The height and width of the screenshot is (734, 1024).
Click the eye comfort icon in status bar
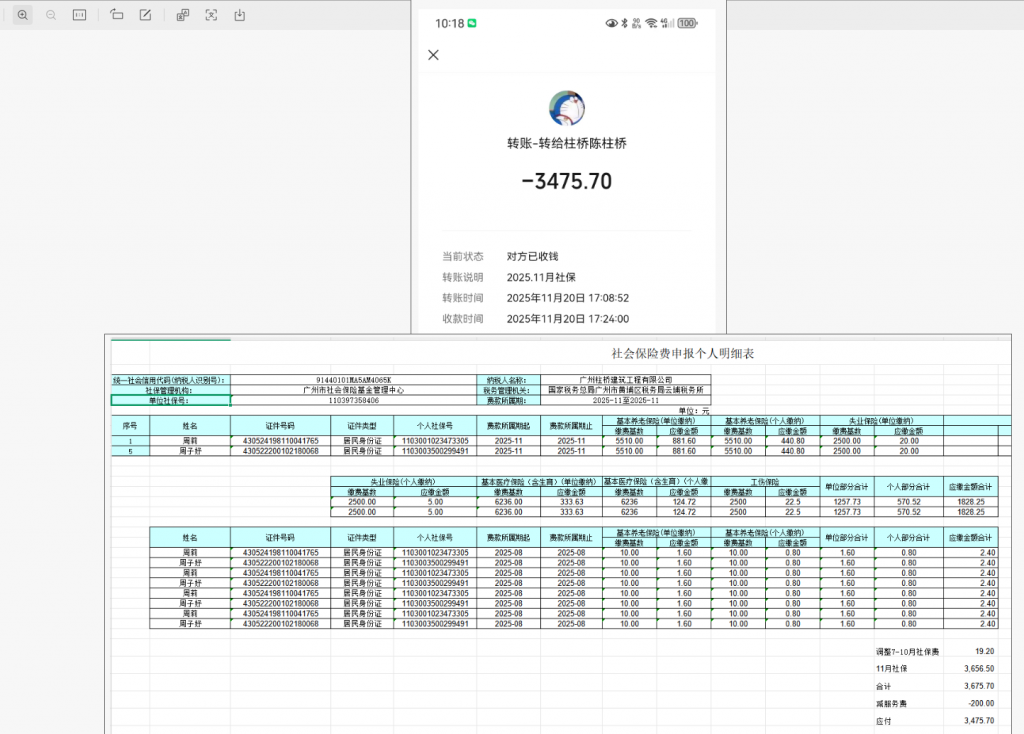click(x=612, y=23)
